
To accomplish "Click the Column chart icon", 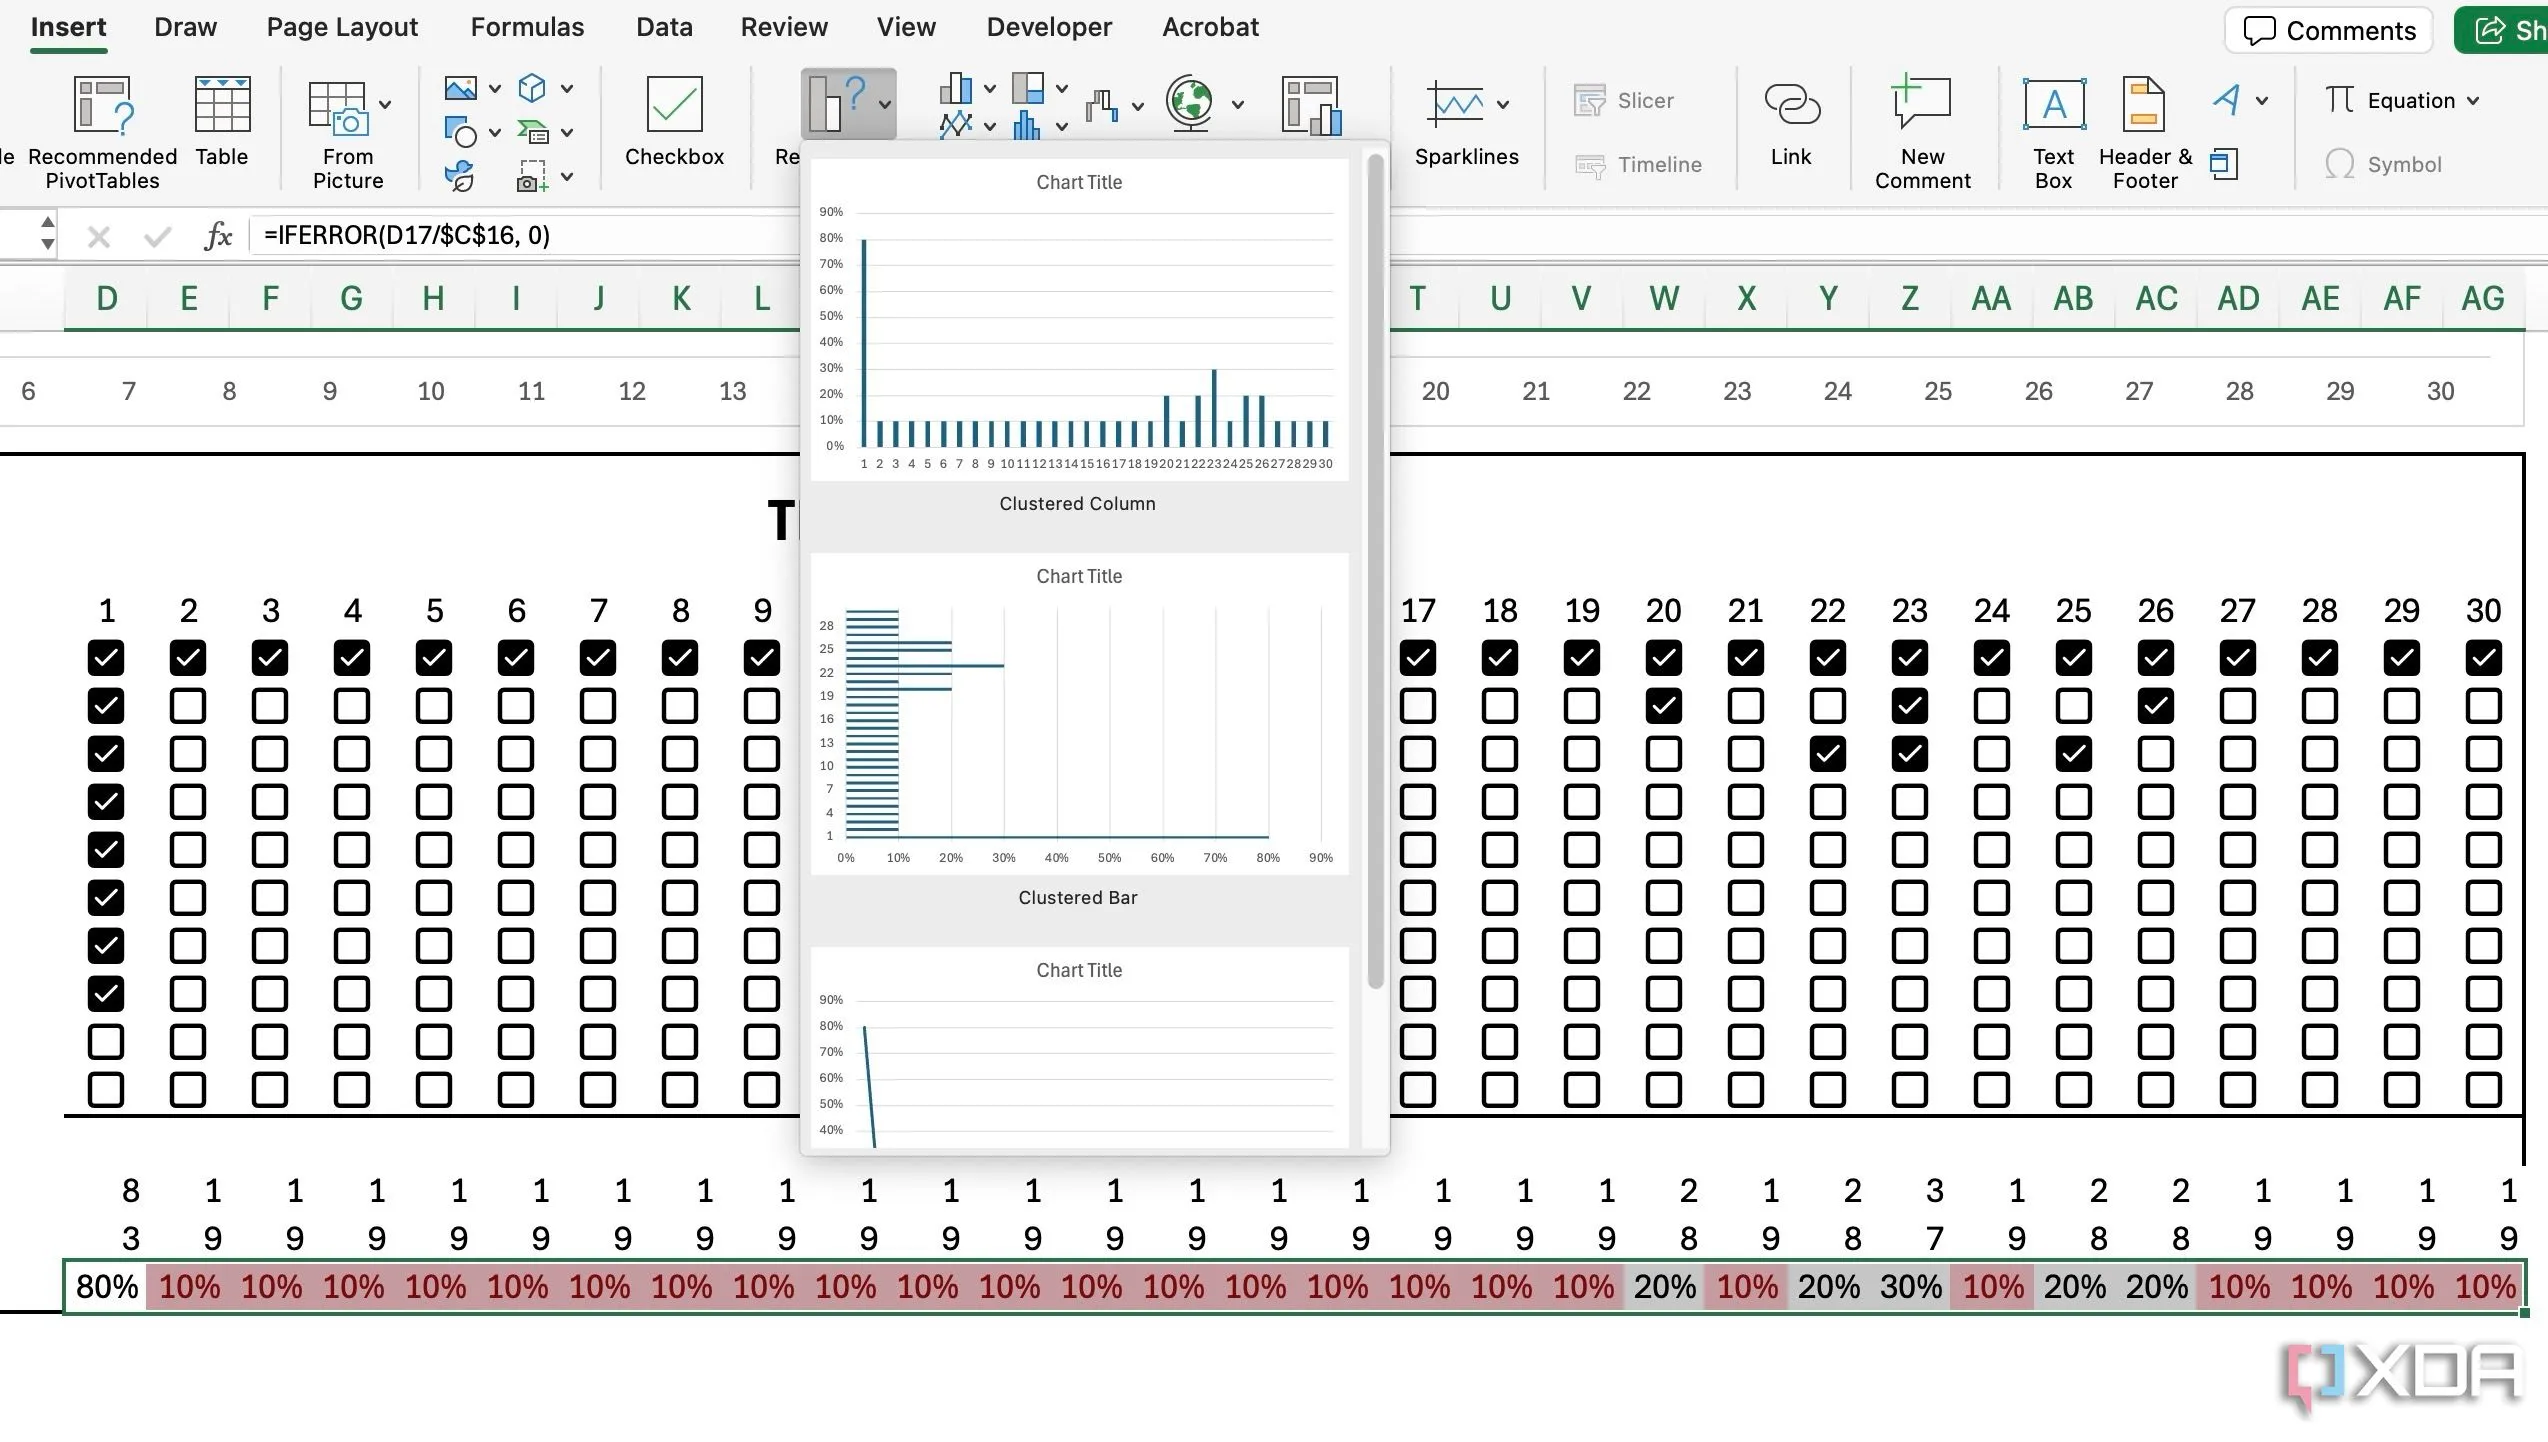I will pyautogui.click(x=956, y=88).
